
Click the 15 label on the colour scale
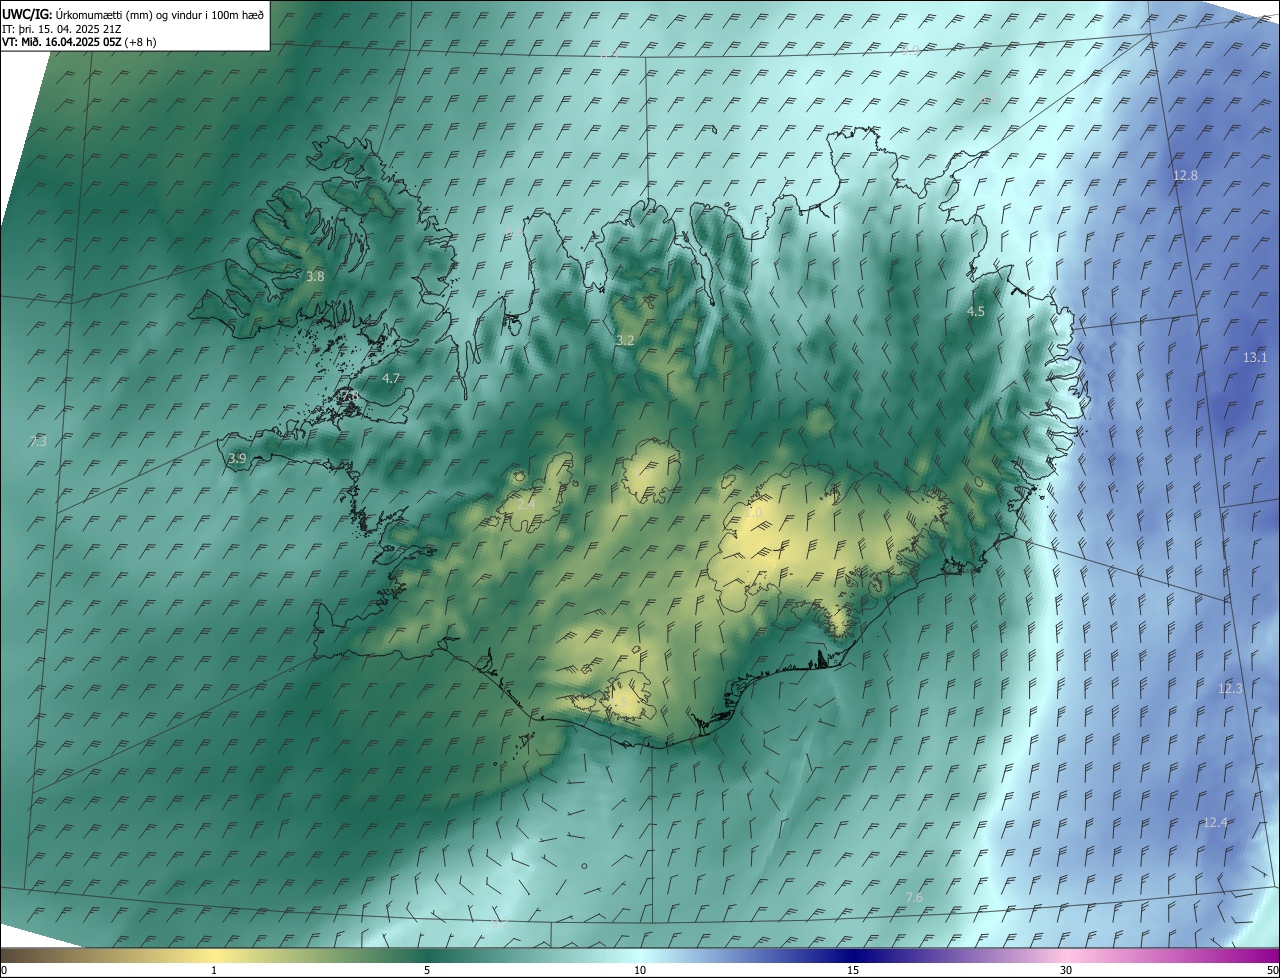point(853,970)
